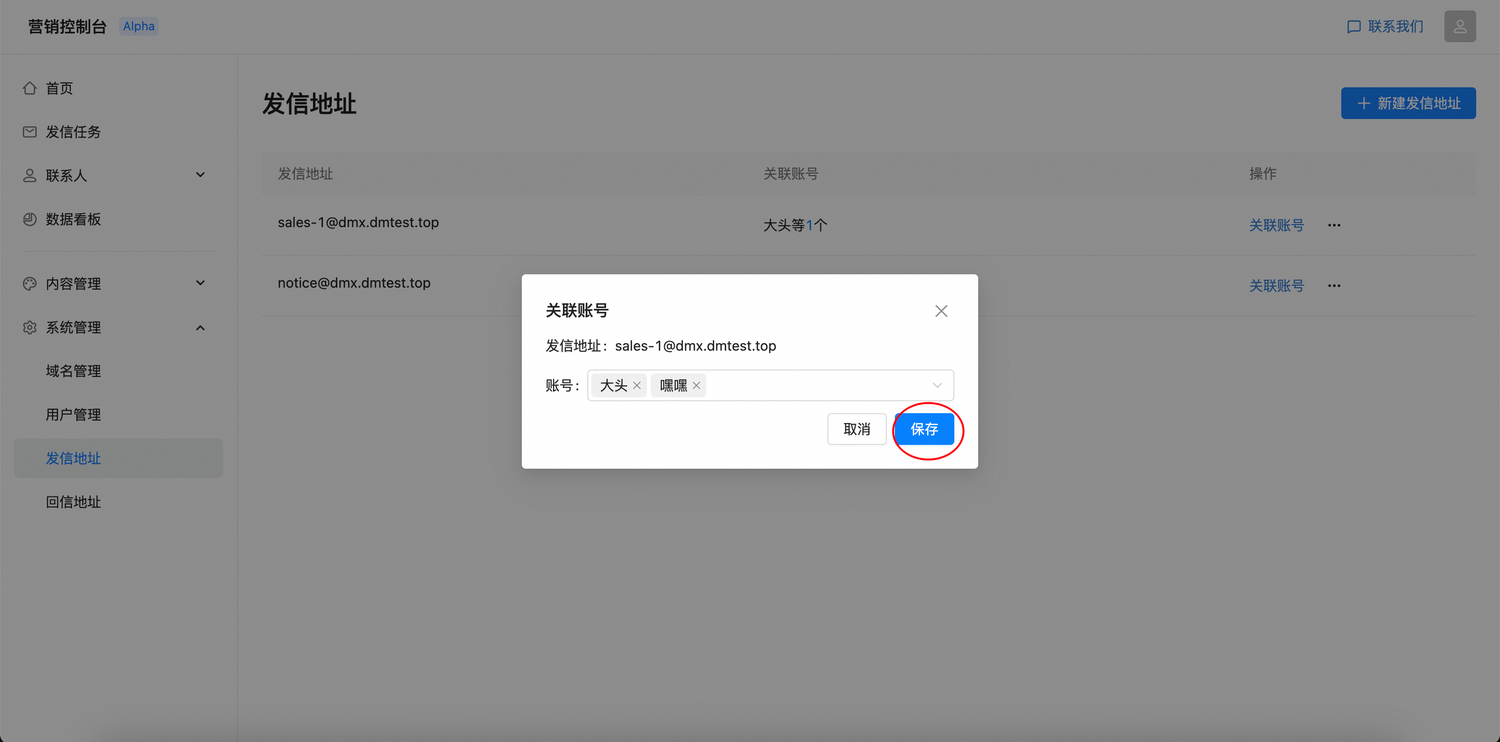Click the 发信地址 column header
Image resolution: width=1500 pixels, height=742 pixels.
[305, 173]
